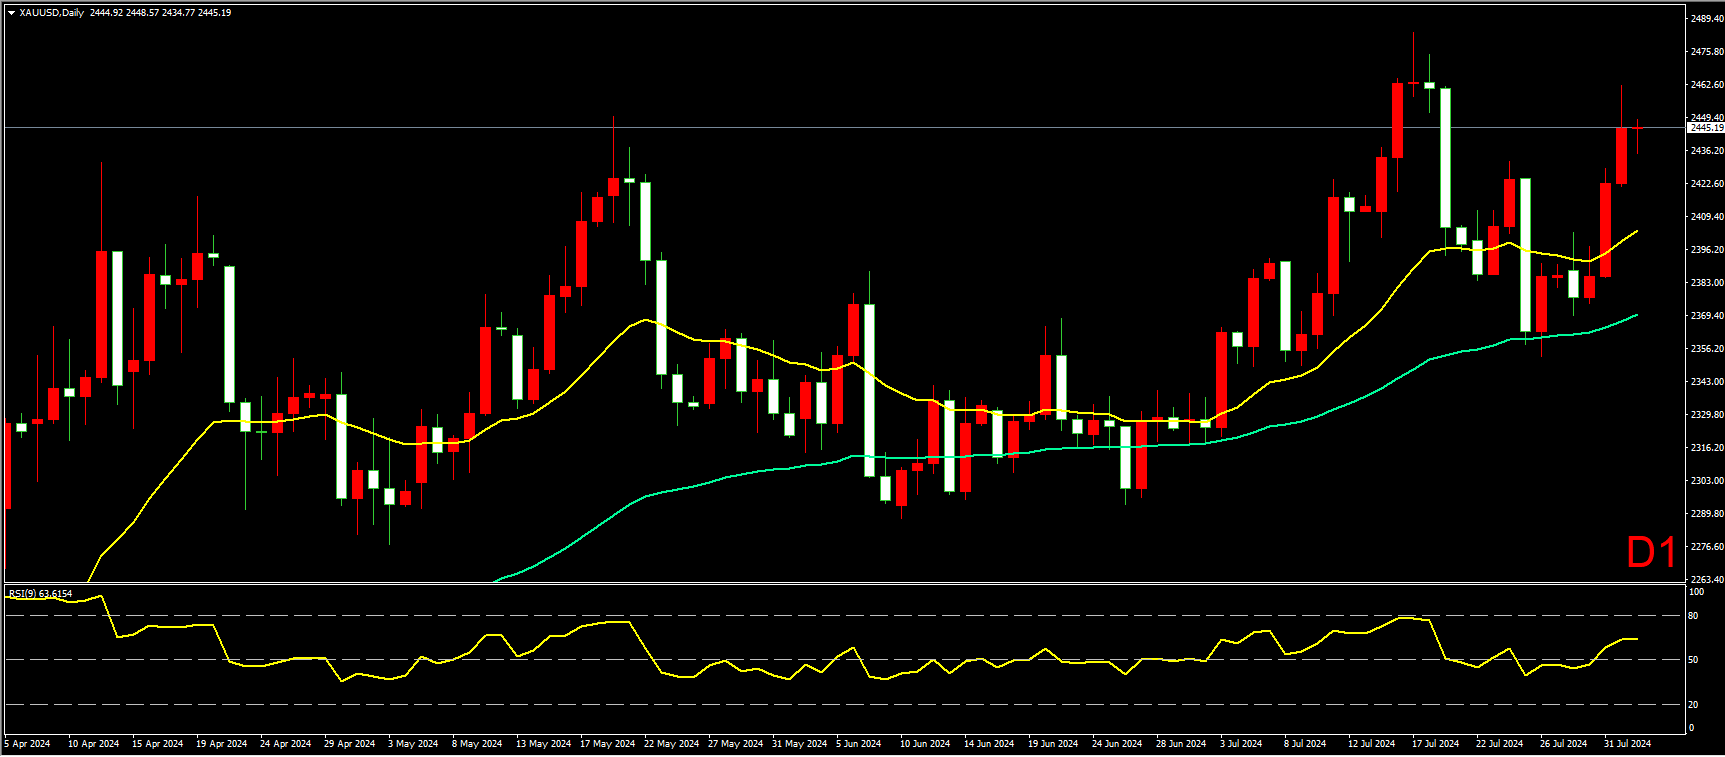The width and height of the screenshot is (1725, 757).
Task: Click date label 17 May 2024
Action: tap(607, 744)
